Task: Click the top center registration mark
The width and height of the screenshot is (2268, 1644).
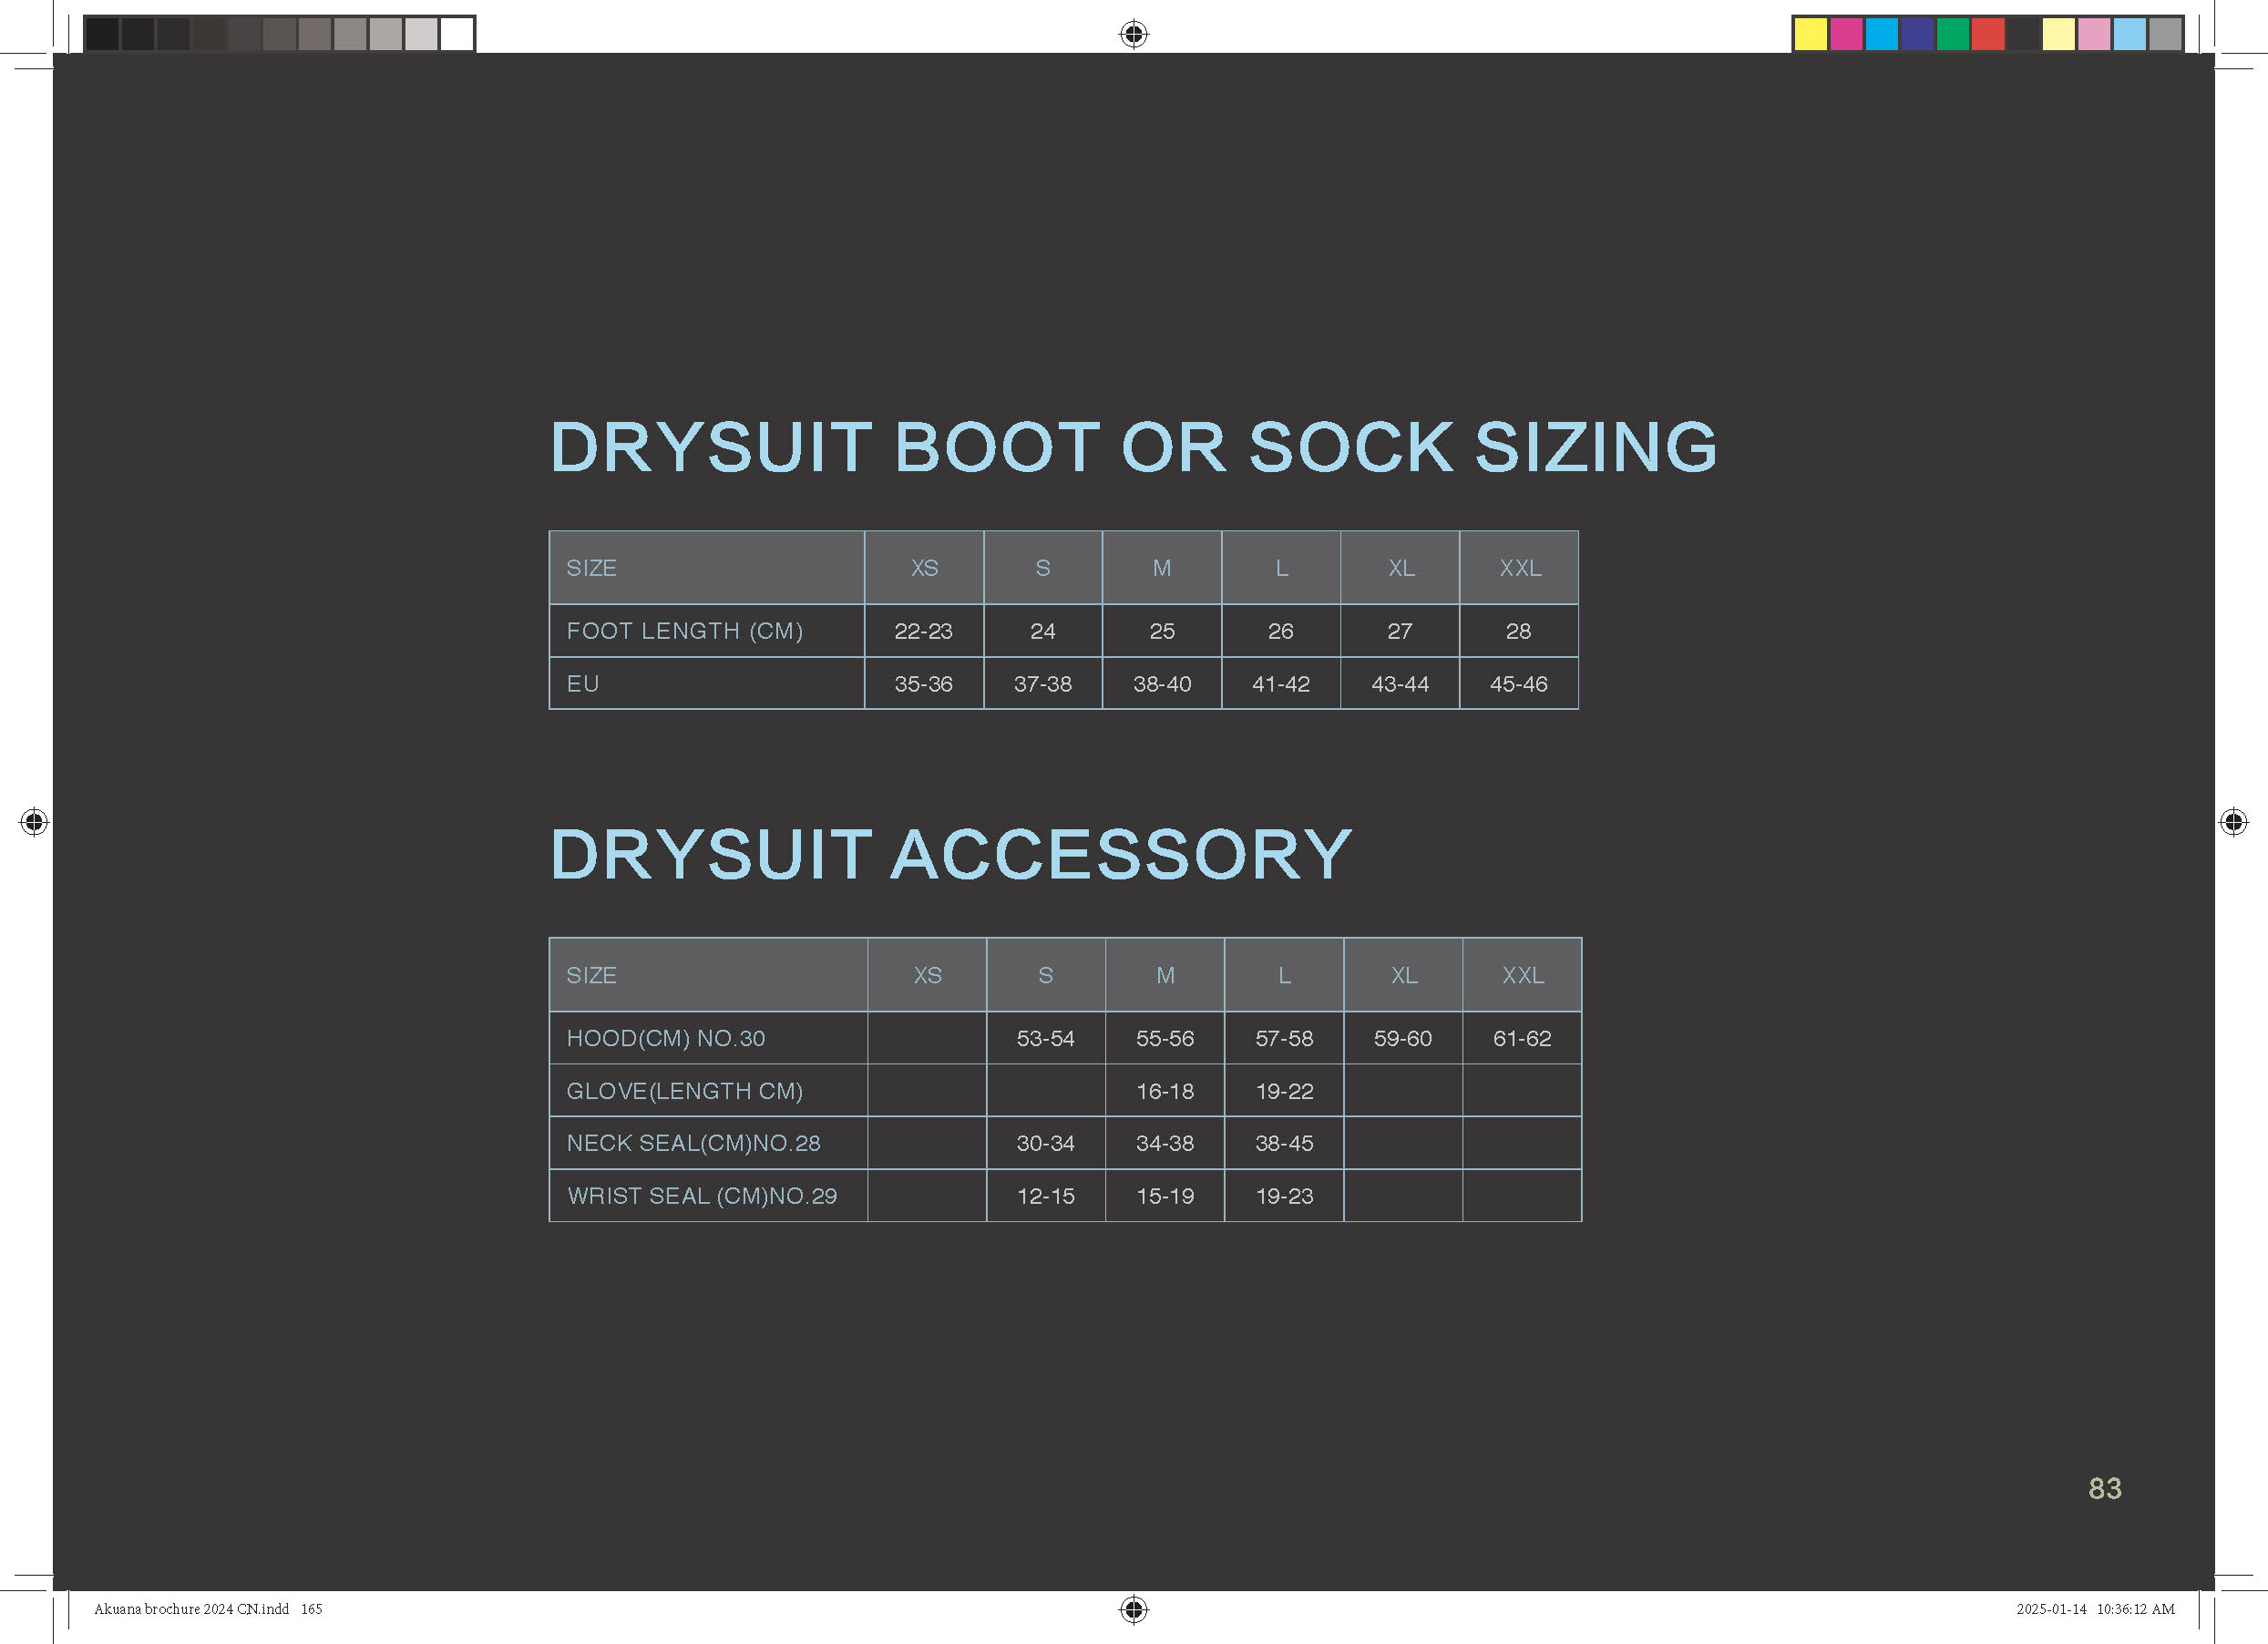Action: (1133, 34)
